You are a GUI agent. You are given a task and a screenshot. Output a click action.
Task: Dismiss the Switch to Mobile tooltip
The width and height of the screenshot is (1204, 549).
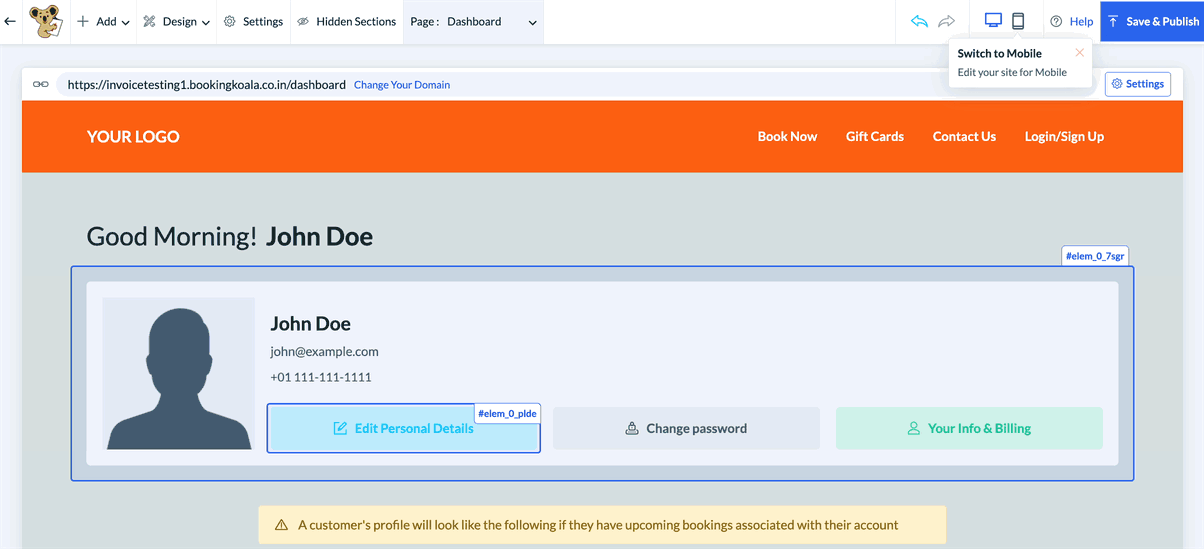pos(1080,53)
